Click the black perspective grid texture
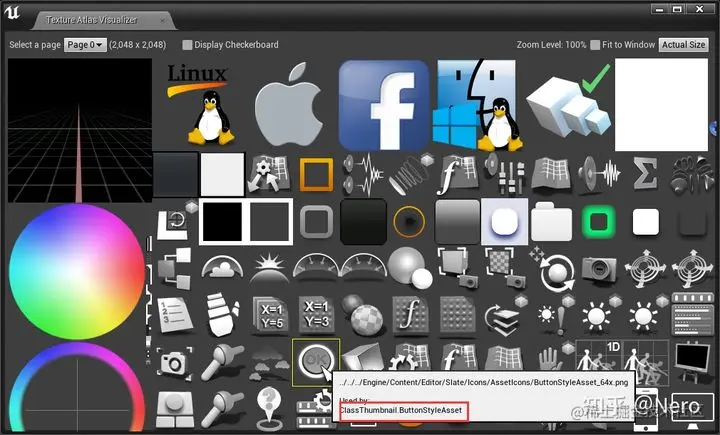The width and height of the screenshot is (720, 435). (x=80, y=130)
